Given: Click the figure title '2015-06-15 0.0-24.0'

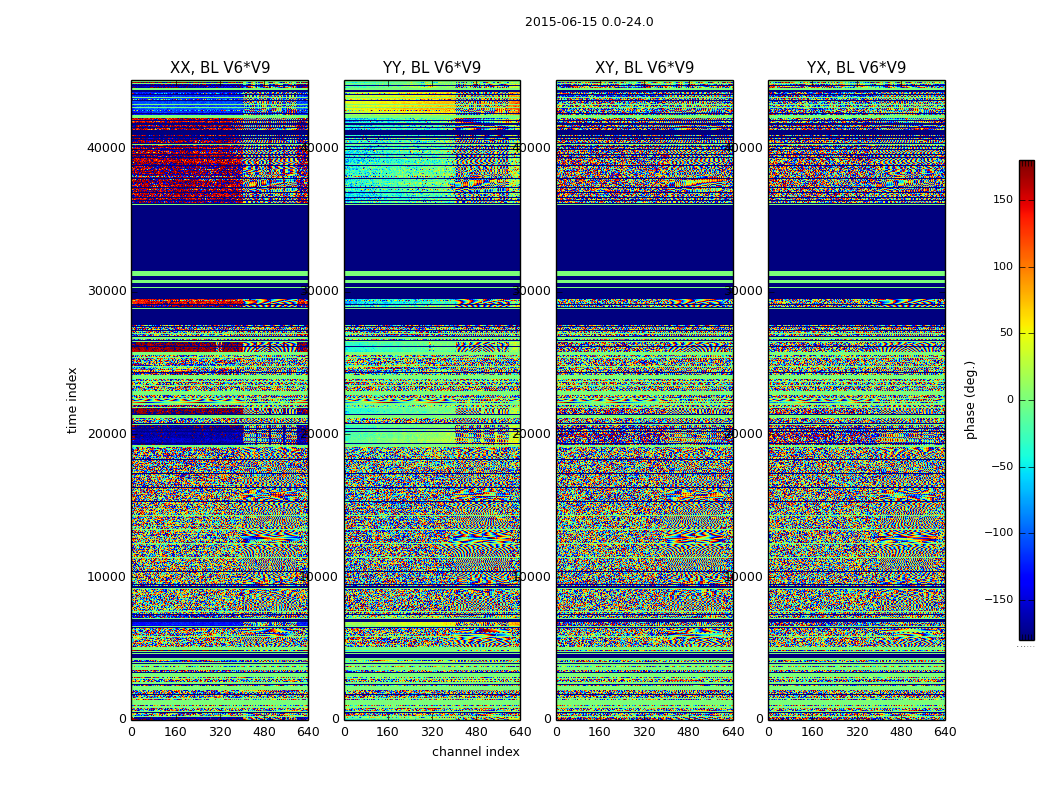Looking at the screenshot, I should [589, 22].
